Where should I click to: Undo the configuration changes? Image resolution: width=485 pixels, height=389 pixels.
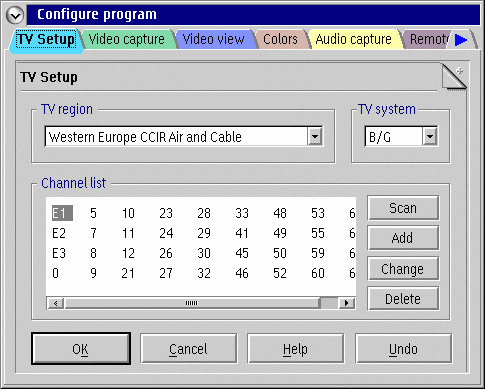coord(404,349)
